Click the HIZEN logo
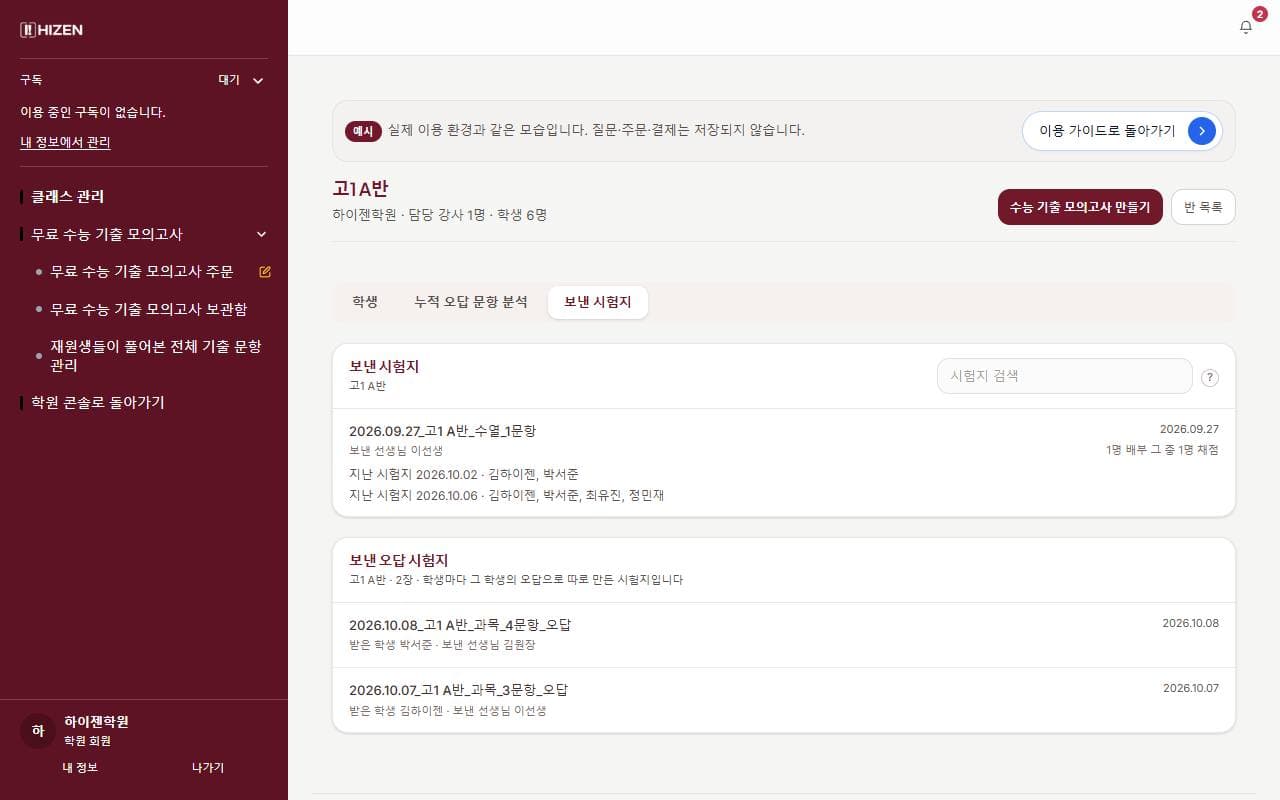Screen dimensions: 1280x800 [x=51, y=30]
